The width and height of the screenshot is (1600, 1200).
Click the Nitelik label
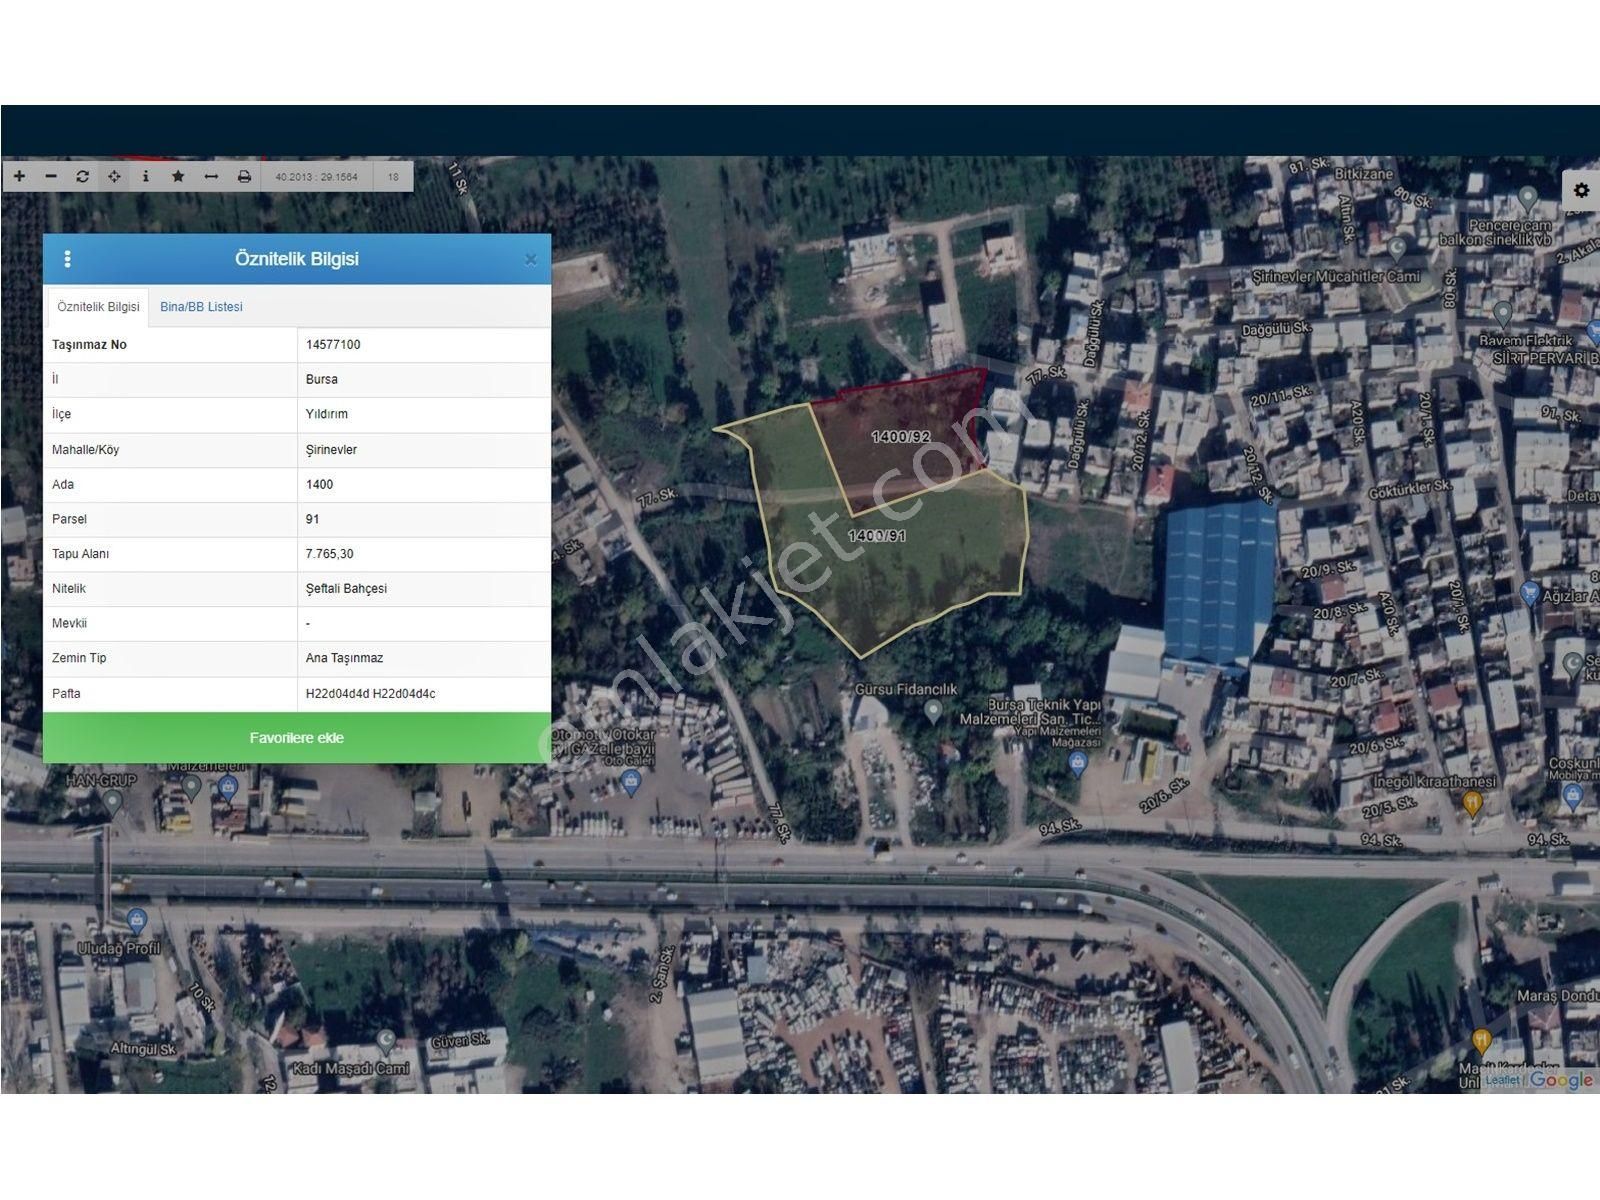(69, 589)
